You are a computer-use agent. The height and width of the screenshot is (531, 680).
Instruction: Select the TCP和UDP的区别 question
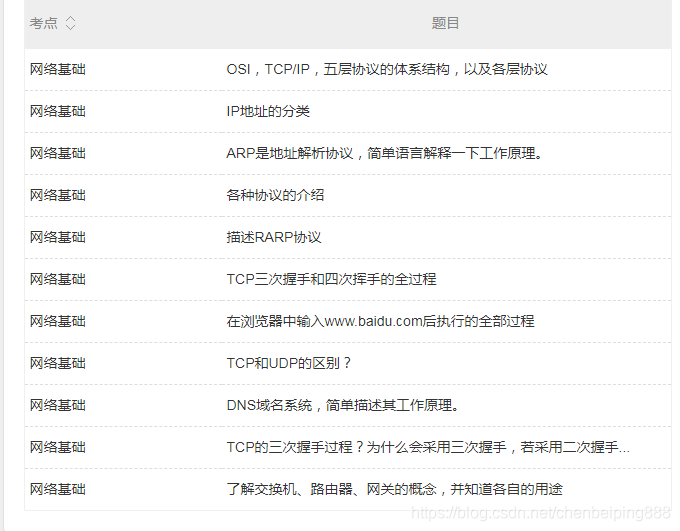pyautogui.click(x=288, y=363)
